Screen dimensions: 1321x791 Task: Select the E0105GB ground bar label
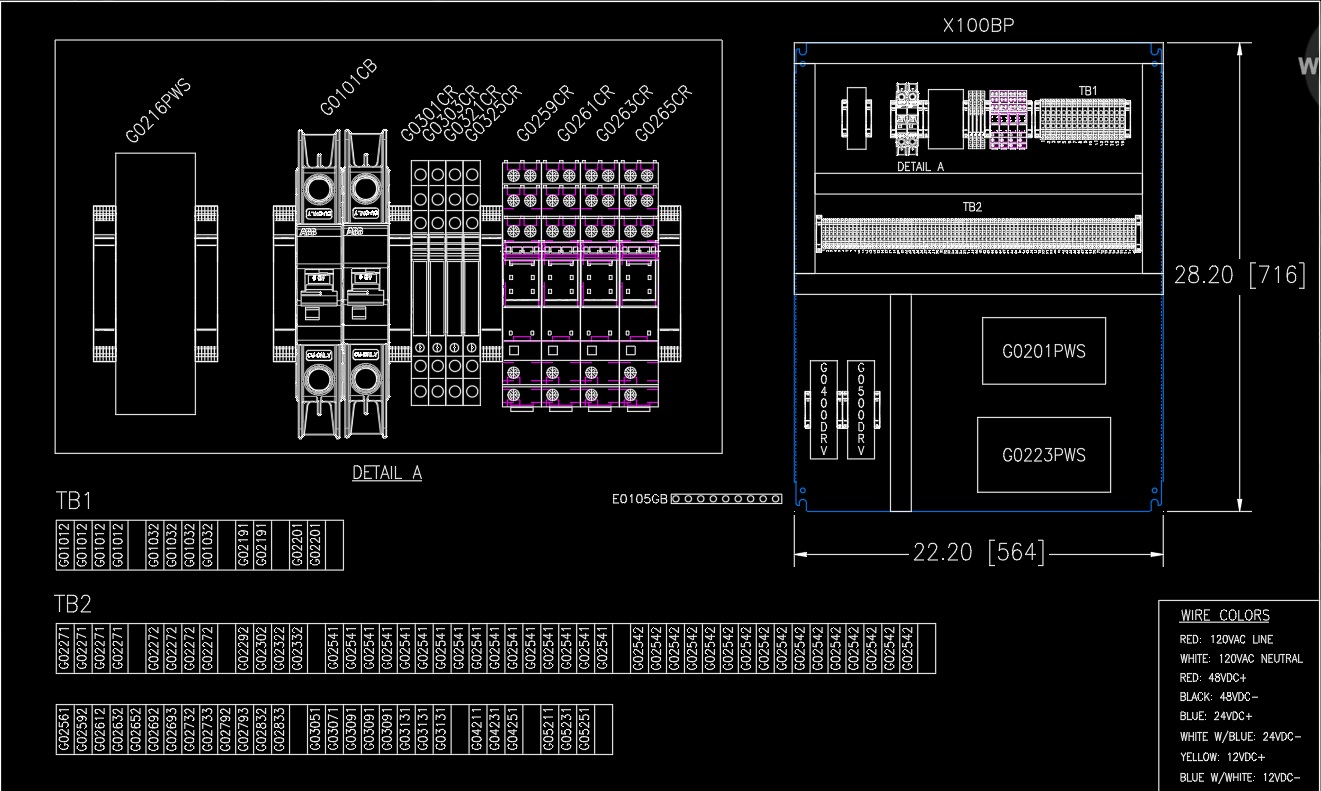pos(639,499)
